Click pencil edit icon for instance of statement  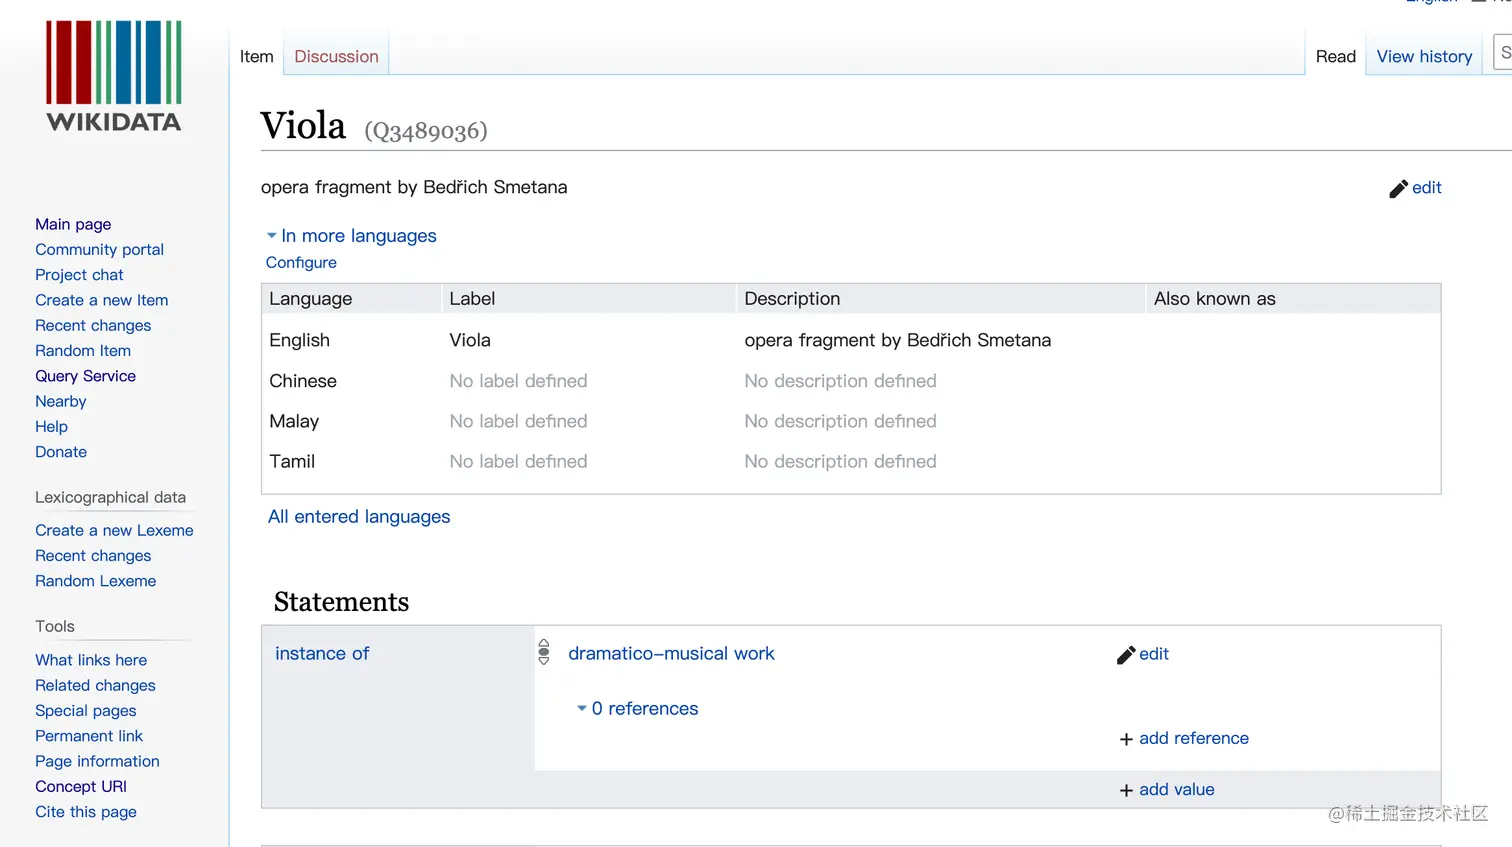(x=1126, y=655)
